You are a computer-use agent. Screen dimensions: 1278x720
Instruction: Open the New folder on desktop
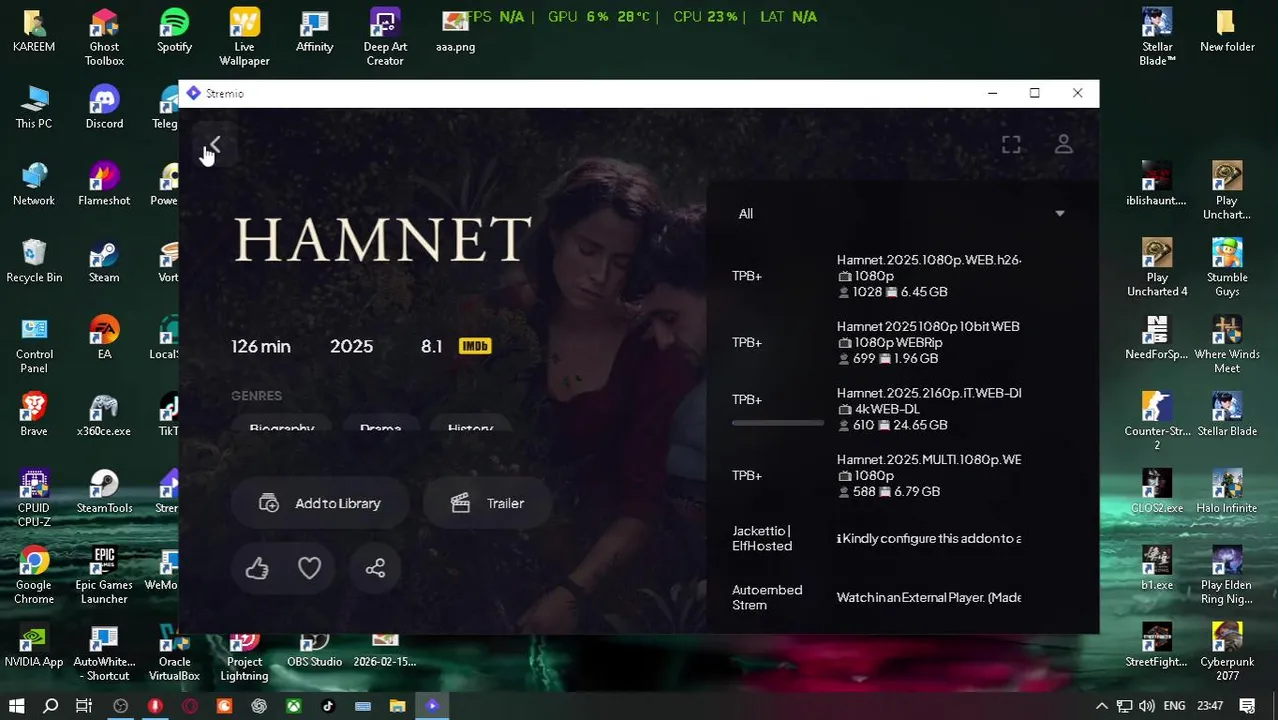(x=1227, y=31)
